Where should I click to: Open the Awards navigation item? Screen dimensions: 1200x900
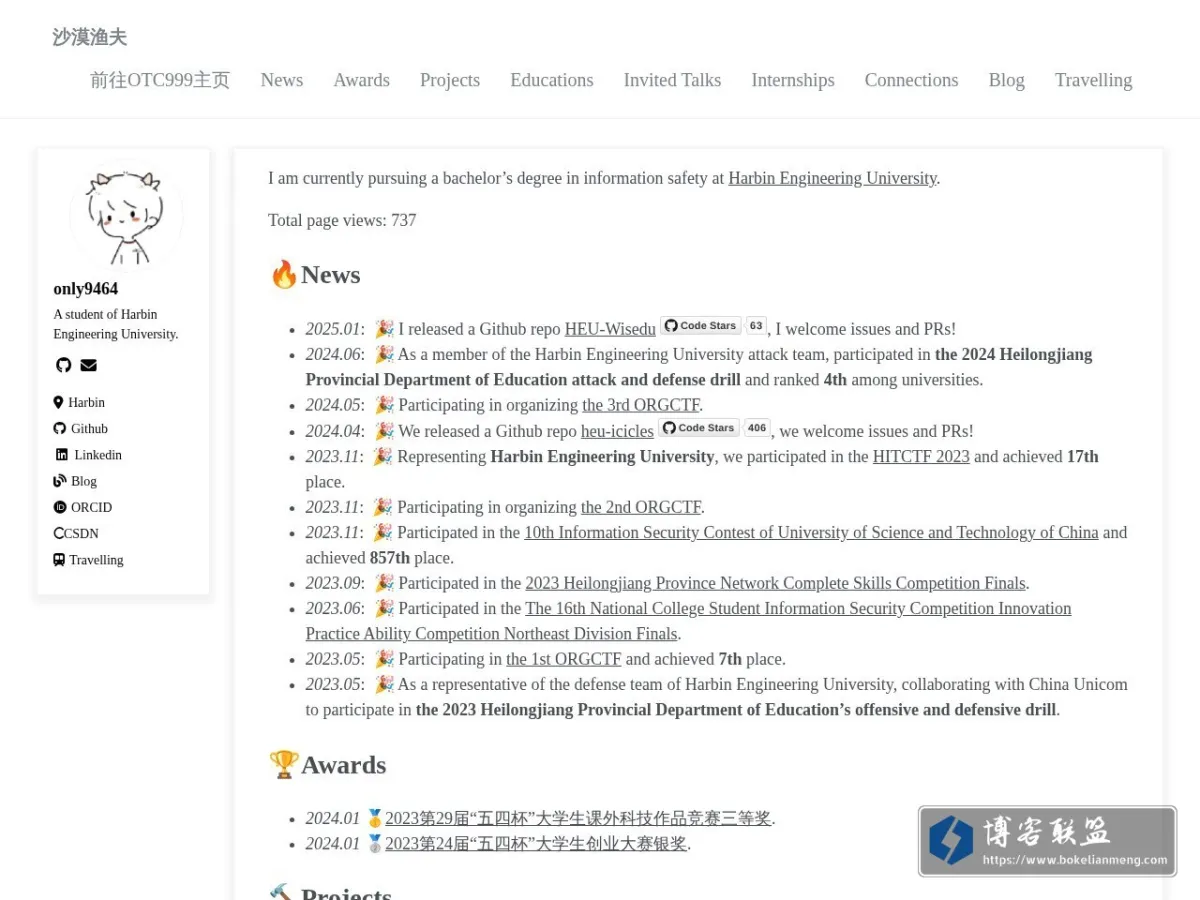(x=361, y=80)
